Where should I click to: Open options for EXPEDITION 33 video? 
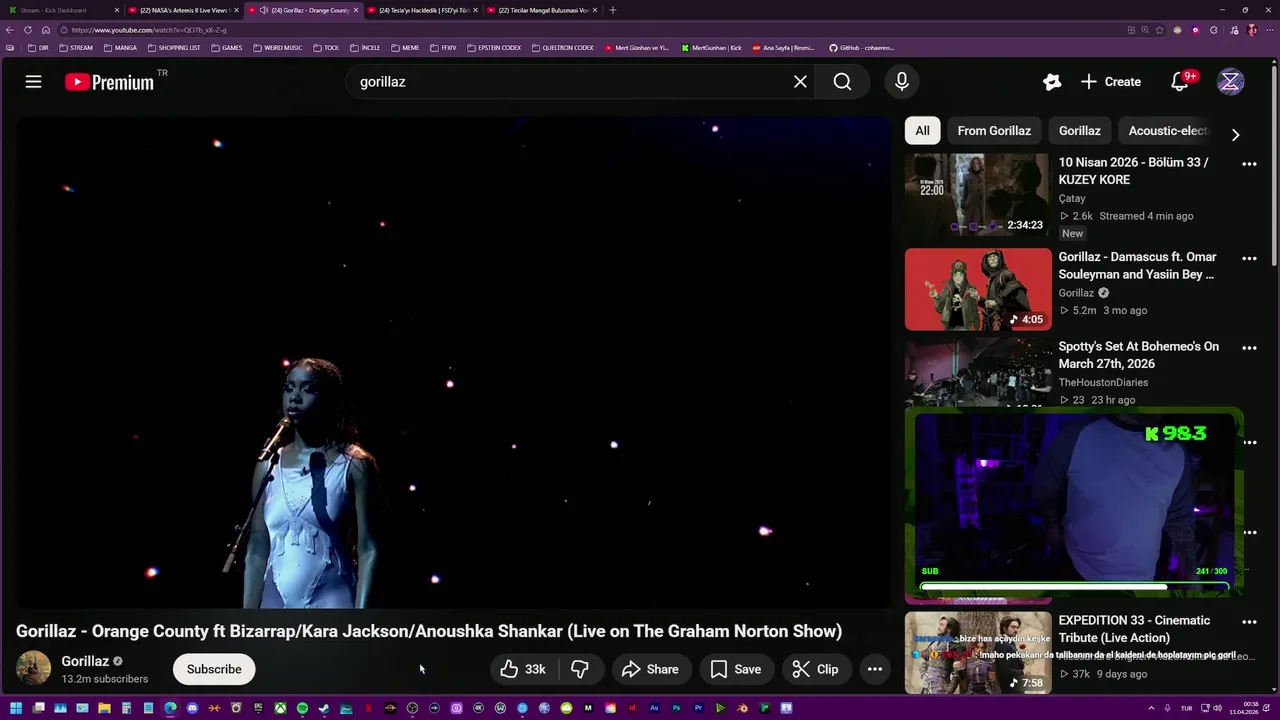pyautogui.click(x=1249, y=622)
